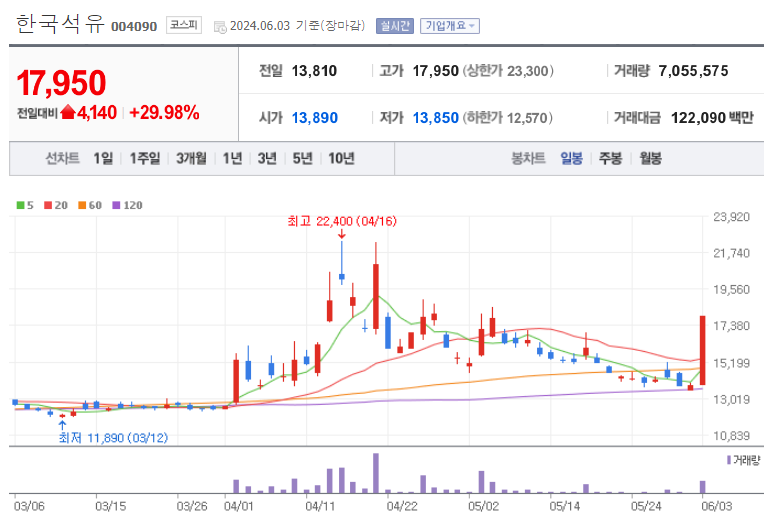The height and width of the screenshot is (528, 764).
Task: Click the green 5-day moving average legend square
Action: click(20, 205)
